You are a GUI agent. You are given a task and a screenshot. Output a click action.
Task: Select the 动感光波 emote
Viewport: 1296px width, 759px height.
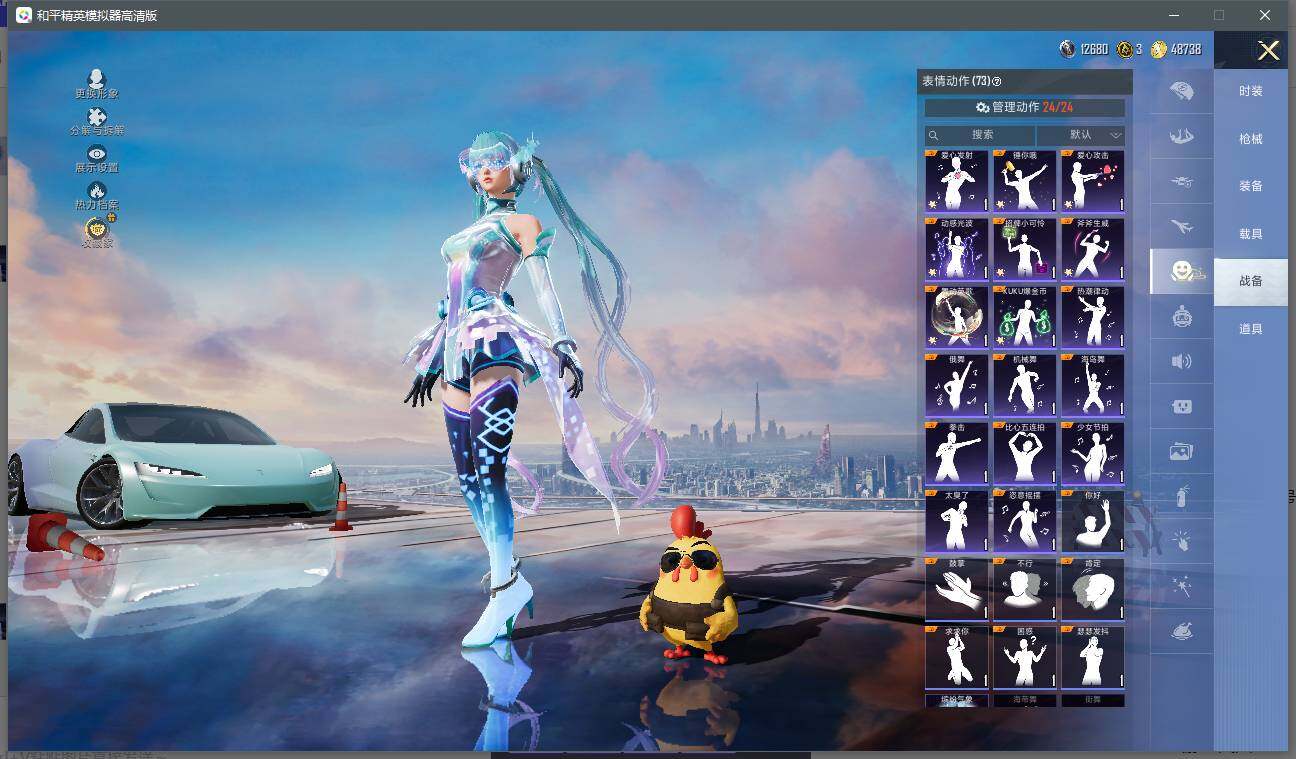[x=957, y=249]
